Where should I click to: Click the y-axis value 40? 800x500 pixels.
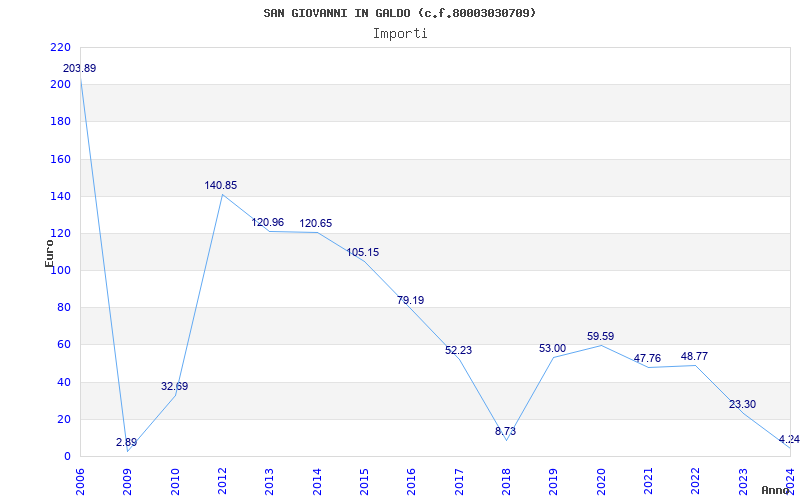pyautogui.click(x=64, y=382)
